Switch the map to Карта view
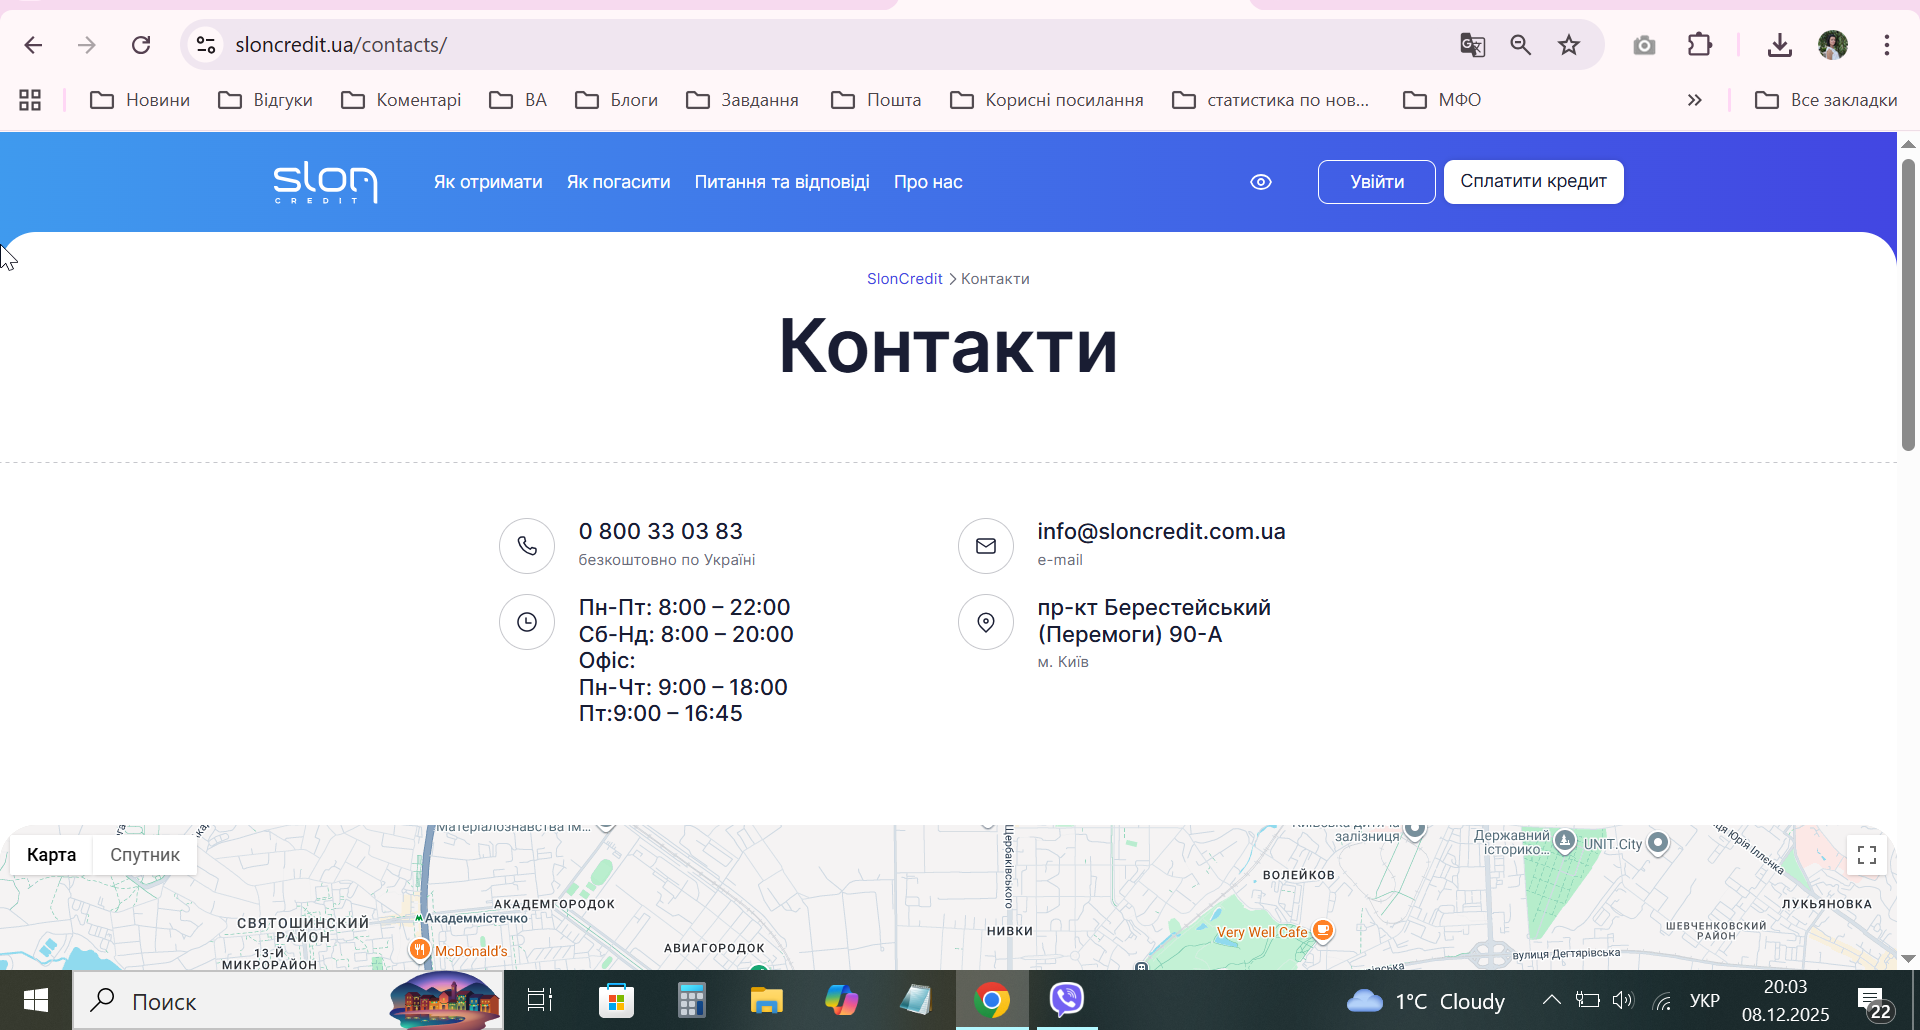The width and height of the screenshot is (1920, 1030). [52, 855]
